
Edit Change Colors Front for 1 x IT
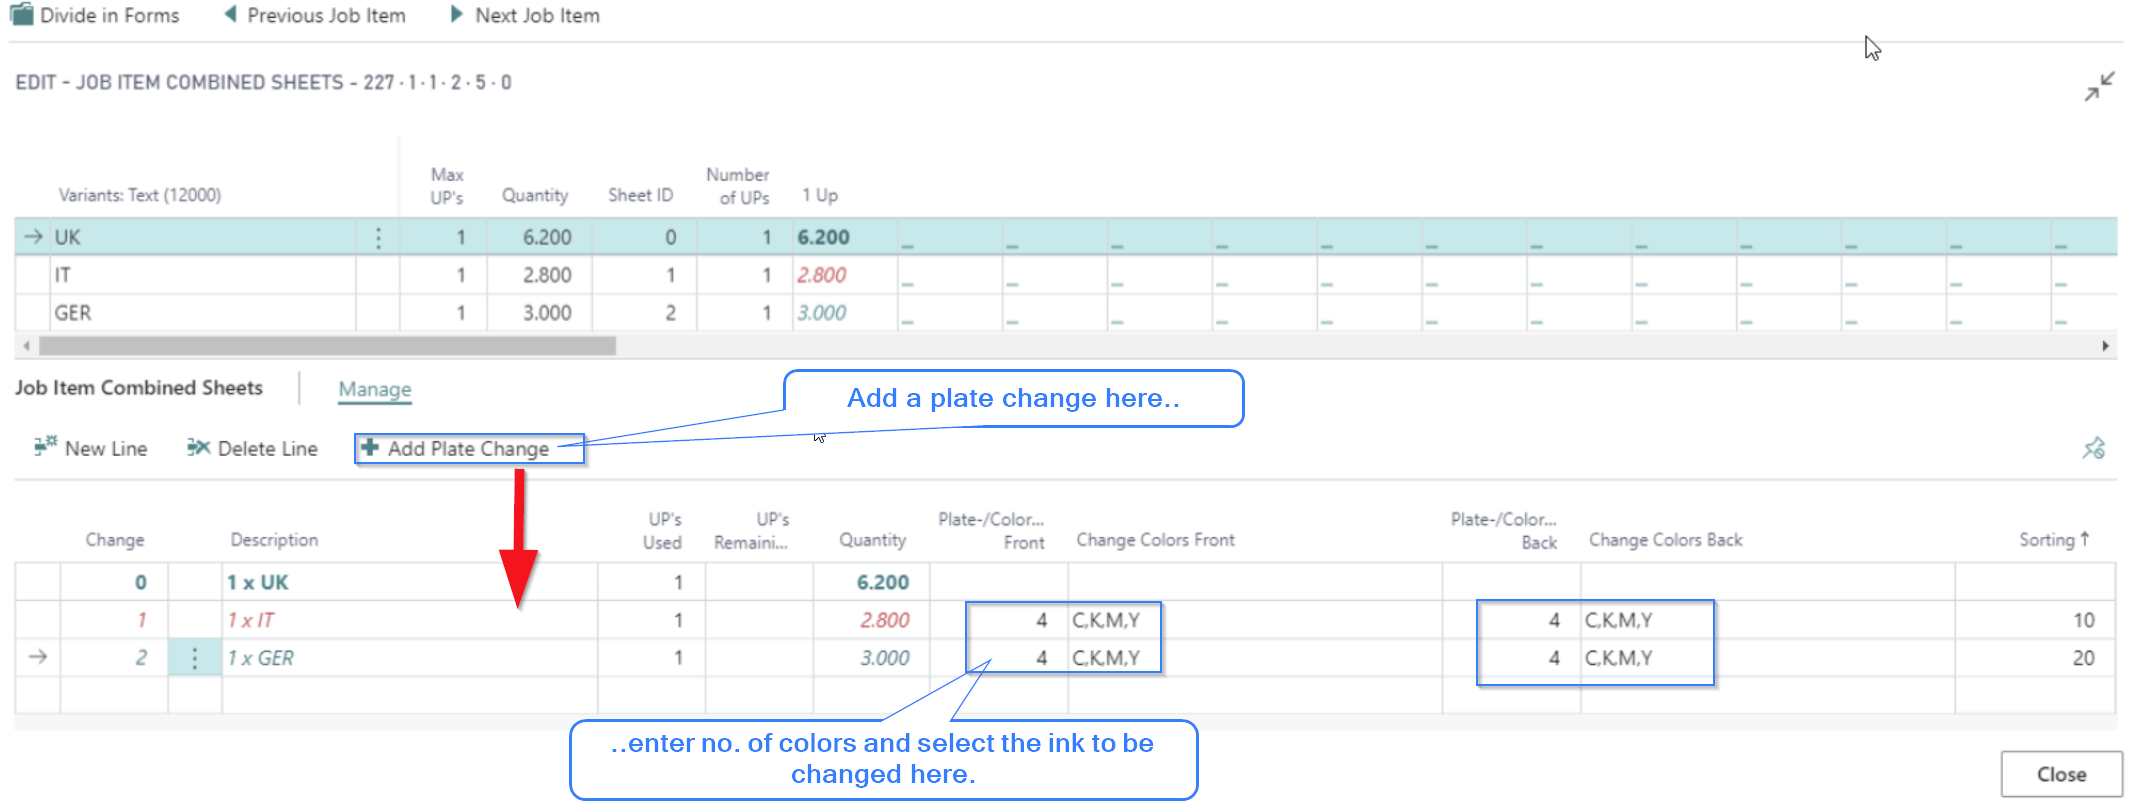pos(1255,620)
